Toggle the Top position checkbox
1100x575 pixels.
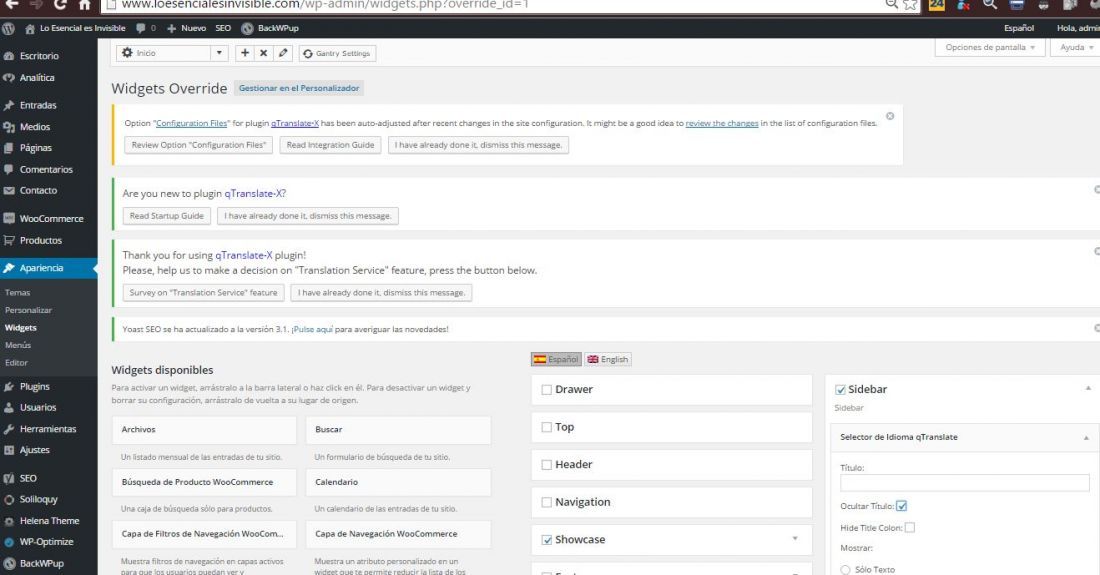546,427
